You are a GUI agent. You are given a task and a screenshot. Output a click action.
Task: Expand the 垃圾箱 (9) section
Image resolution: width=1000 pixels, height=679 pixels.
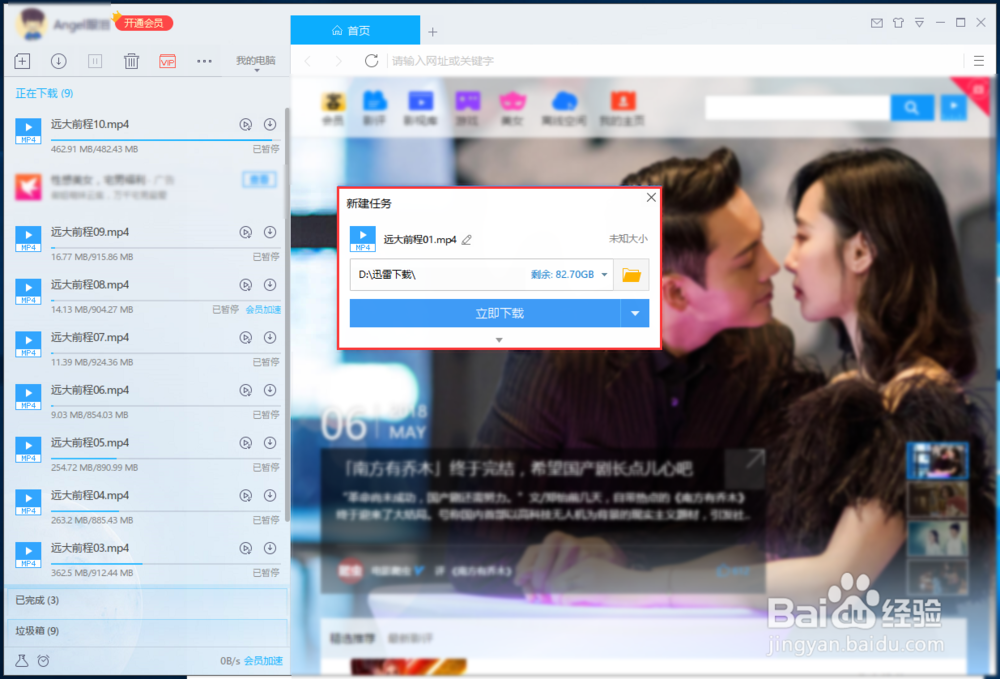146,631
